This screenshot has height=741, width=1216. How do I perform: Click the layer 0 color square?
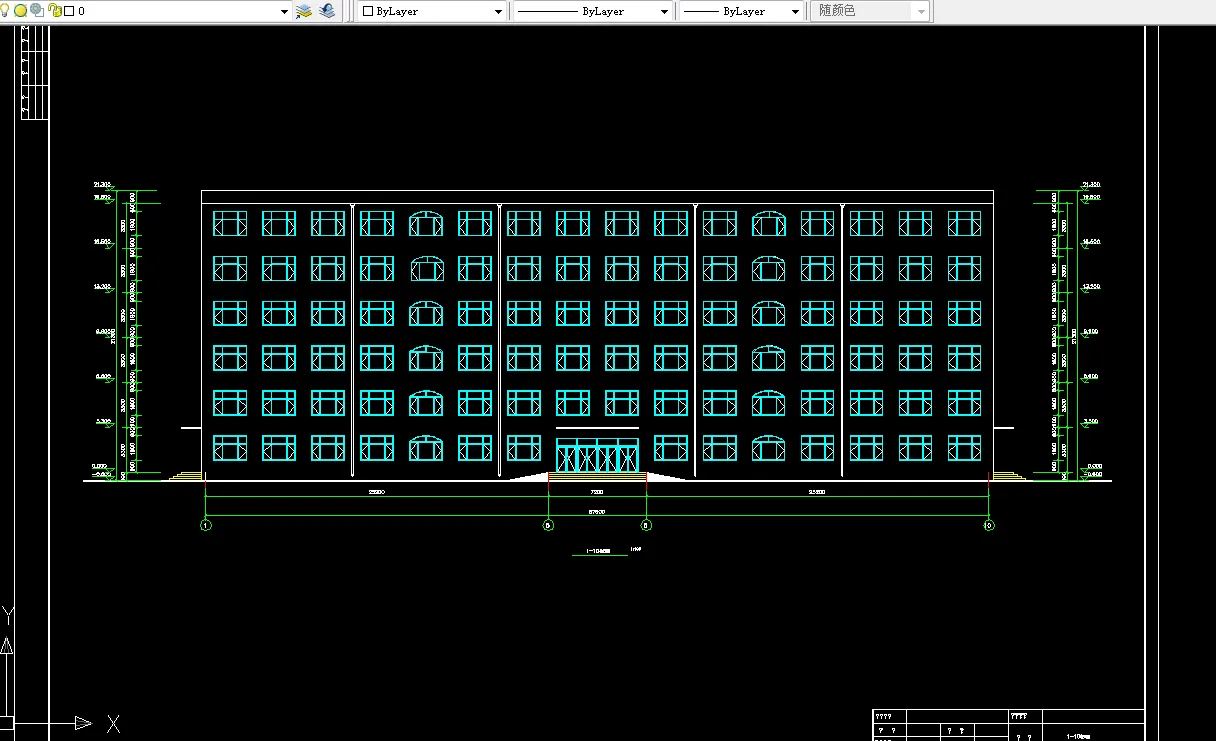tap(69, 11)
